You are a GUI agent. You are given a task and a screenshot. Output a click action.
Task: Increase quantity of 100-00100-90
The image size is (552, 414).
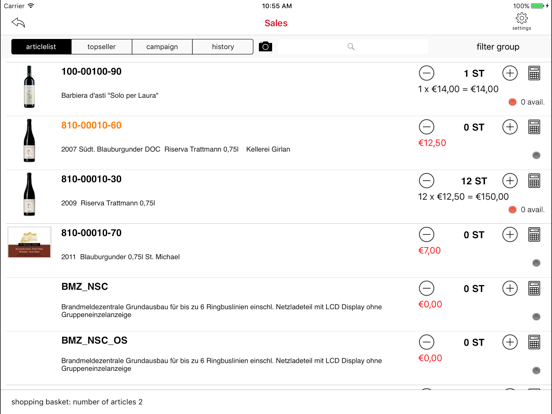[510, 73]
